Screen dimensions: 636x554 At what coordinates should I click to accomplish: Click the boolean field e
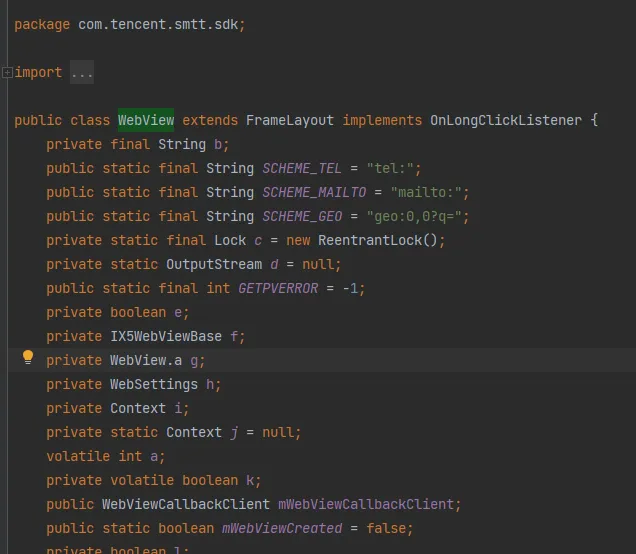pyautogui.click(x=178, y=312)
